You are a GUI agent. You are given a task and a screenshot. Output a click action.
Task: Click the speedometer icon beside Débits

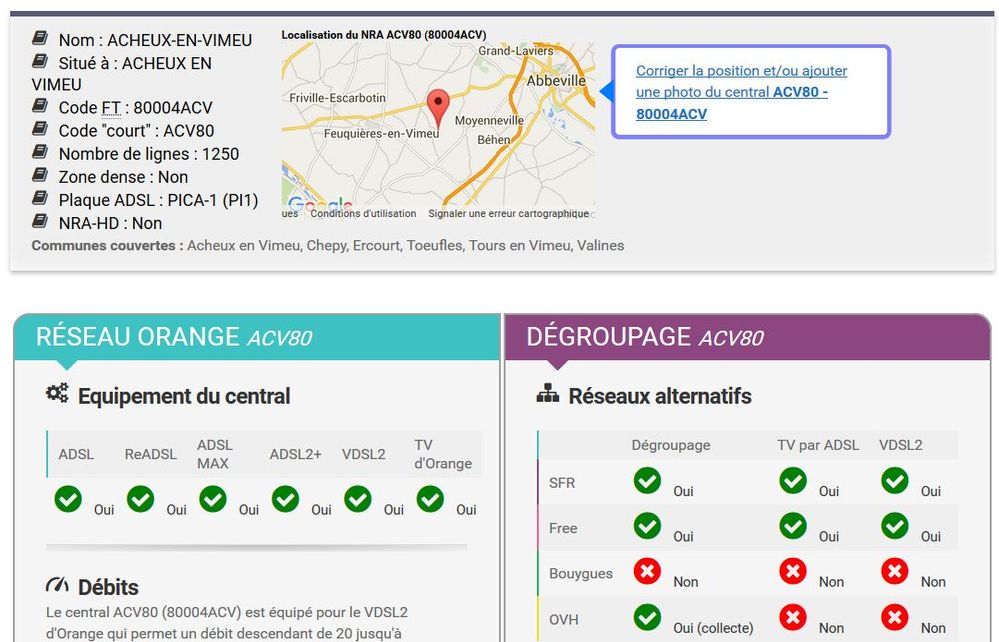(x=57, y=584)
